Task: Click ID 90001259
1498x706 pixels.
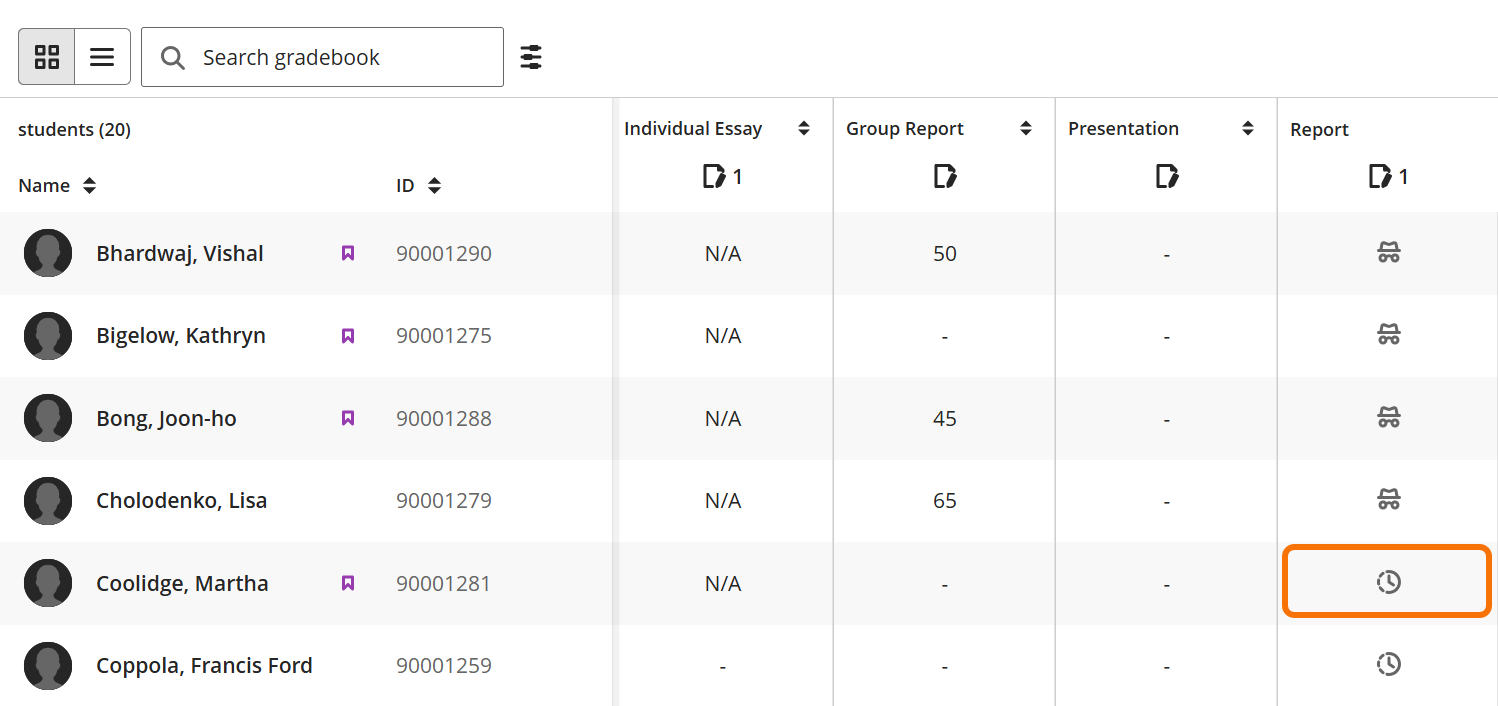Action: [x=444, y=666]
